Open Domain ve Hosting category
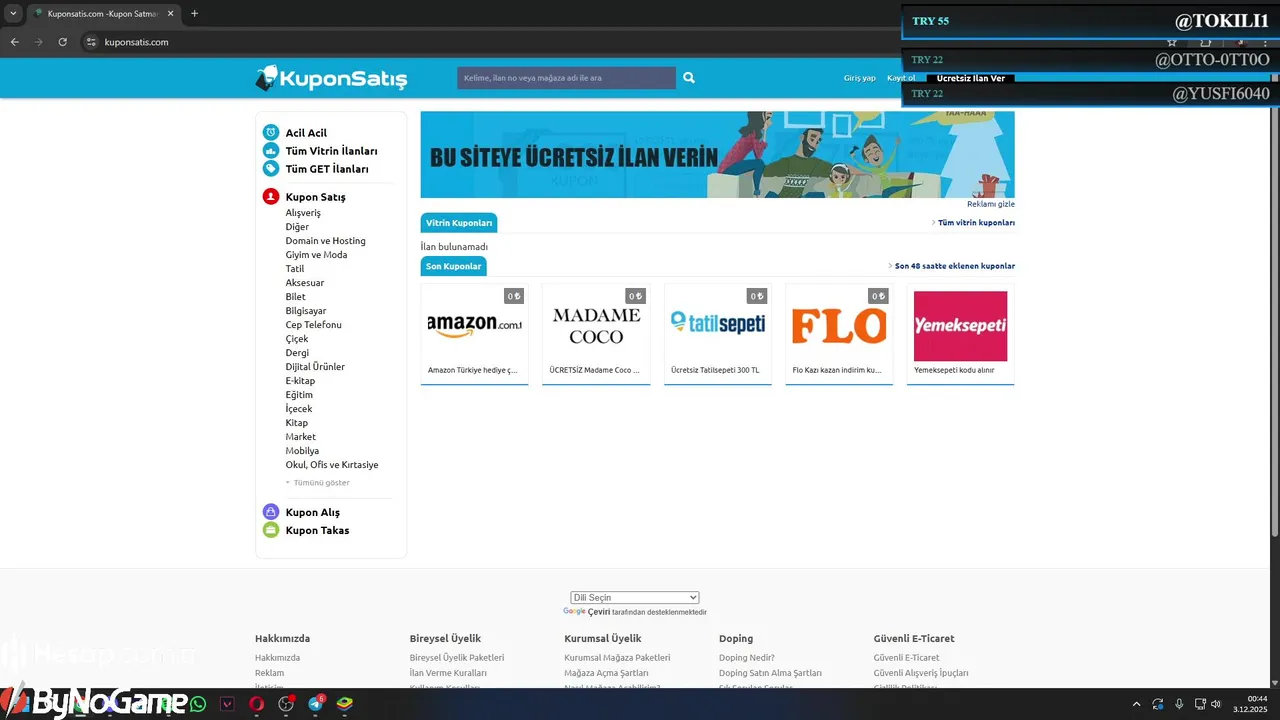 click(326, 241)
